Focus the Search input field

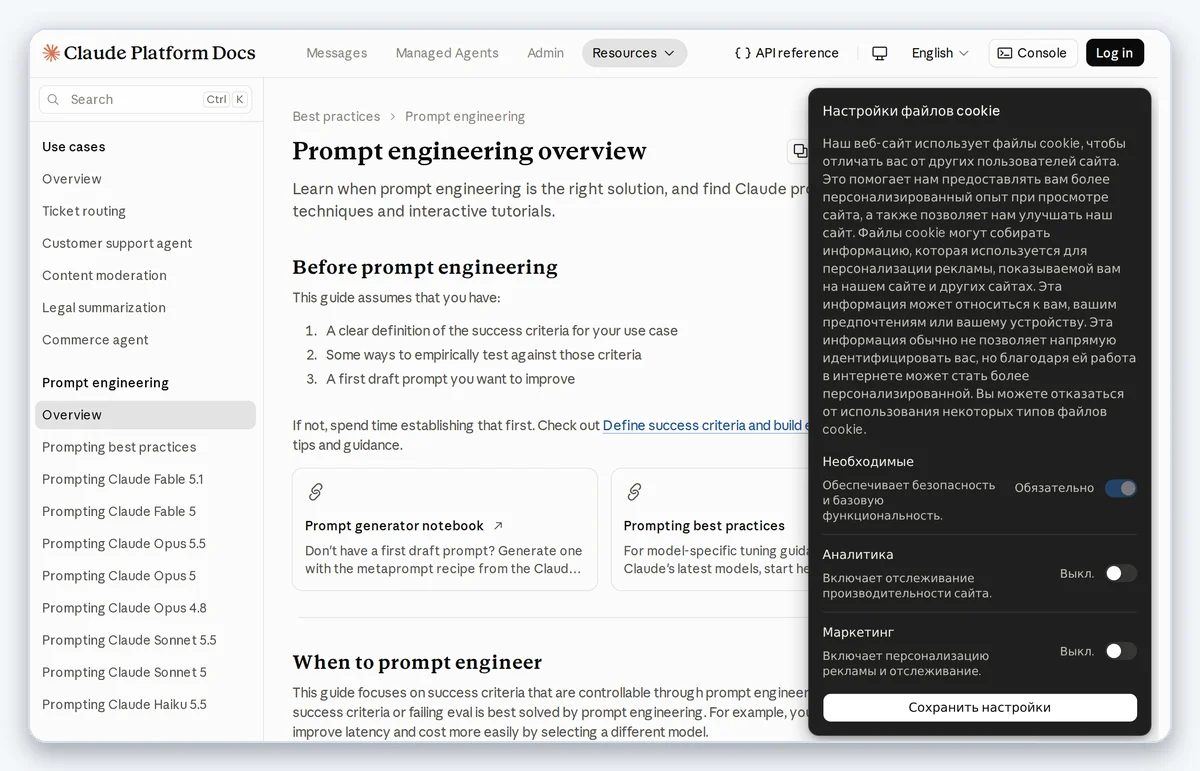tap(146, 100)
